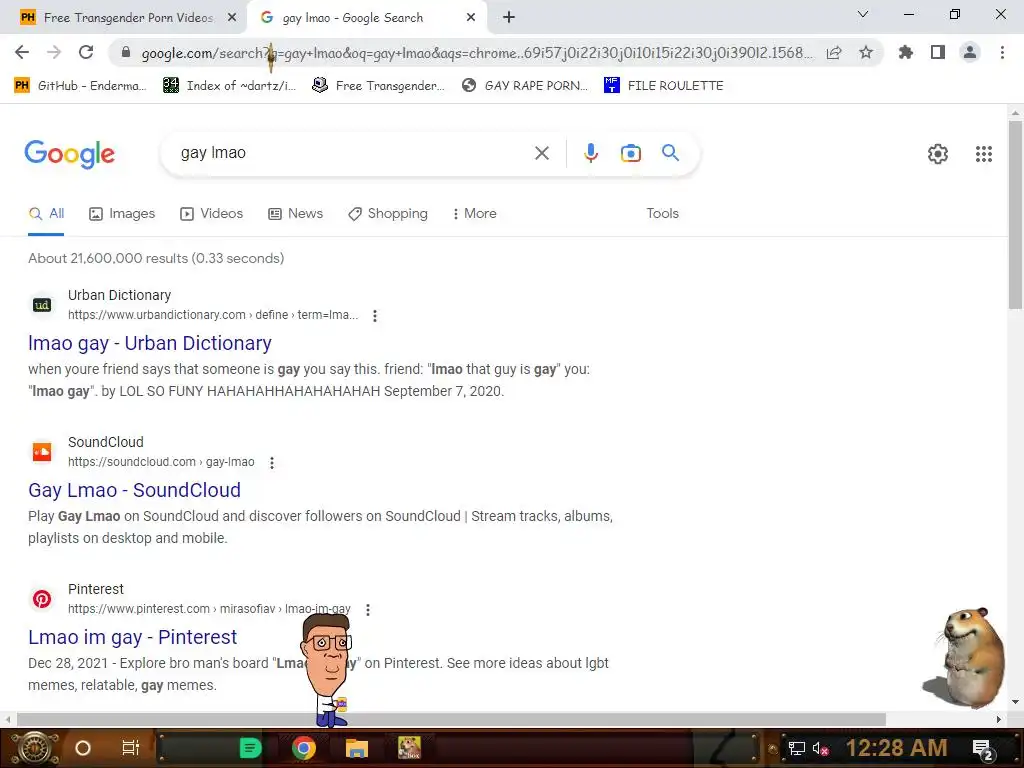Close the 'gay lmao - Google Search' tab
Image resolution: width=1024 pixels, height=768 pixels.
click(x=471, y=18)
